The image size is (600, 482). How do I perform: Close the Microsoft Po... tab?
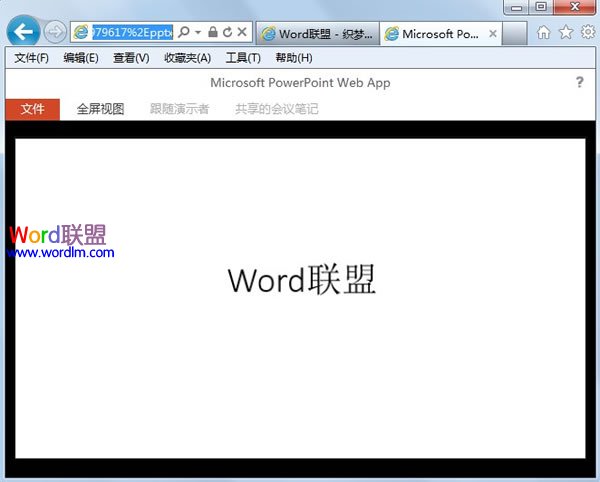493,34
